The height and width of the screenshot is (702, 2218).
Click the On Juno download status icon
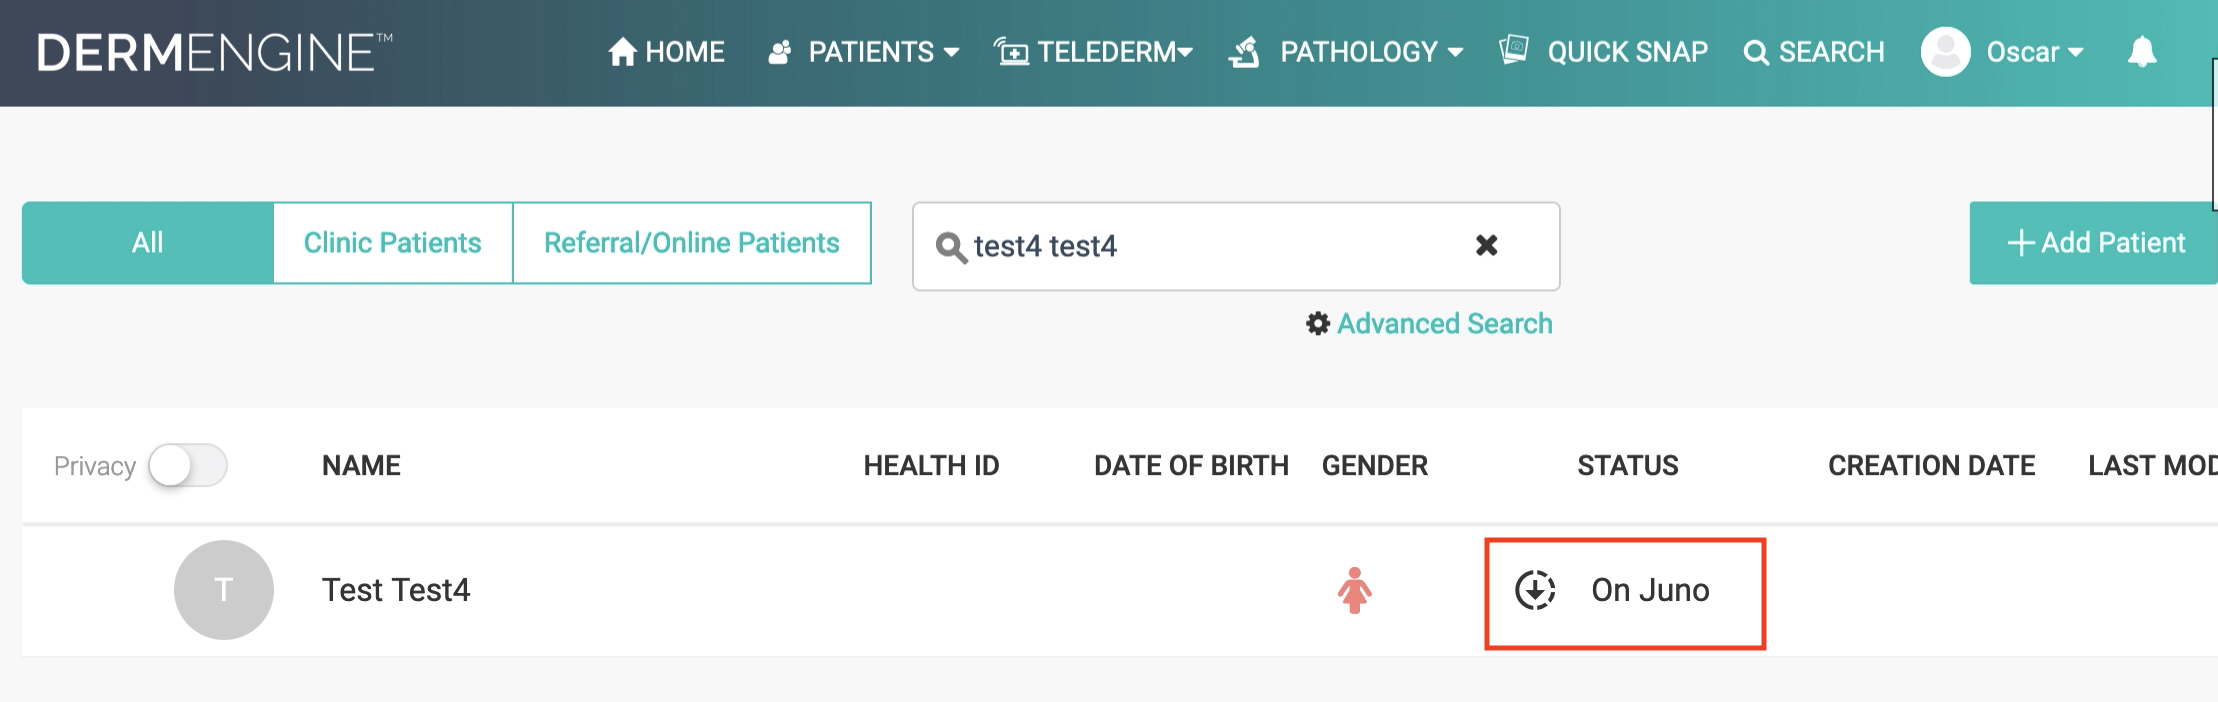point(1535,590)
